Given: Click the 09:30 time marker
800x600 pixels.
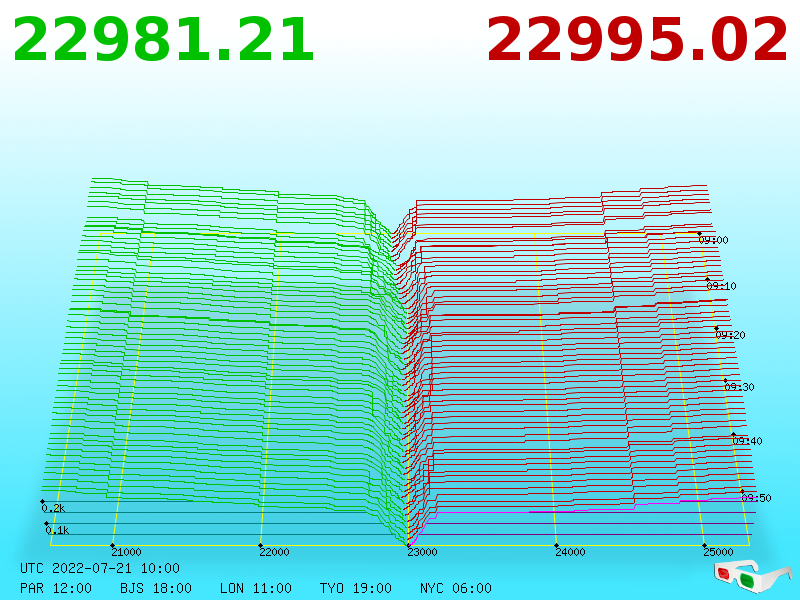Looking at the screenshot, I should pos(739,387).
